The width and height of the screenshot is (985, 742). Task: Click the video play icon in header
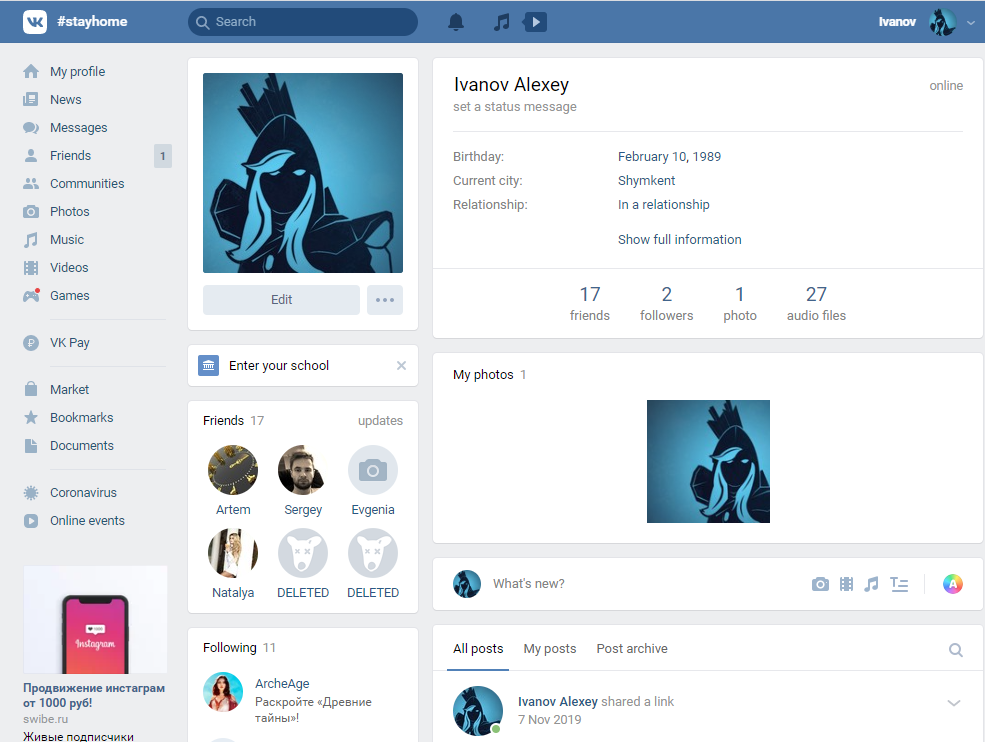pos(535,22)
